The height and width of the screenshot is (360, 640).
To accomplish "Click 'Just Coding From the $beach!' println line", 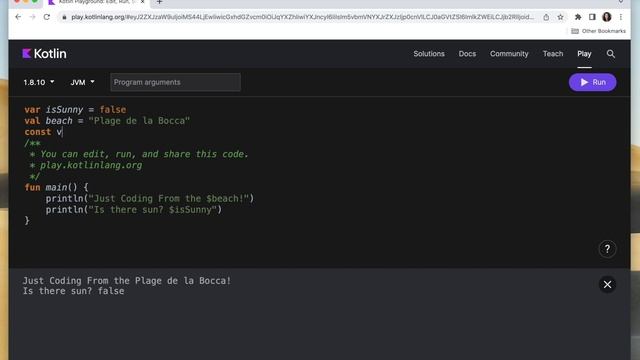I will pos(150,198).
